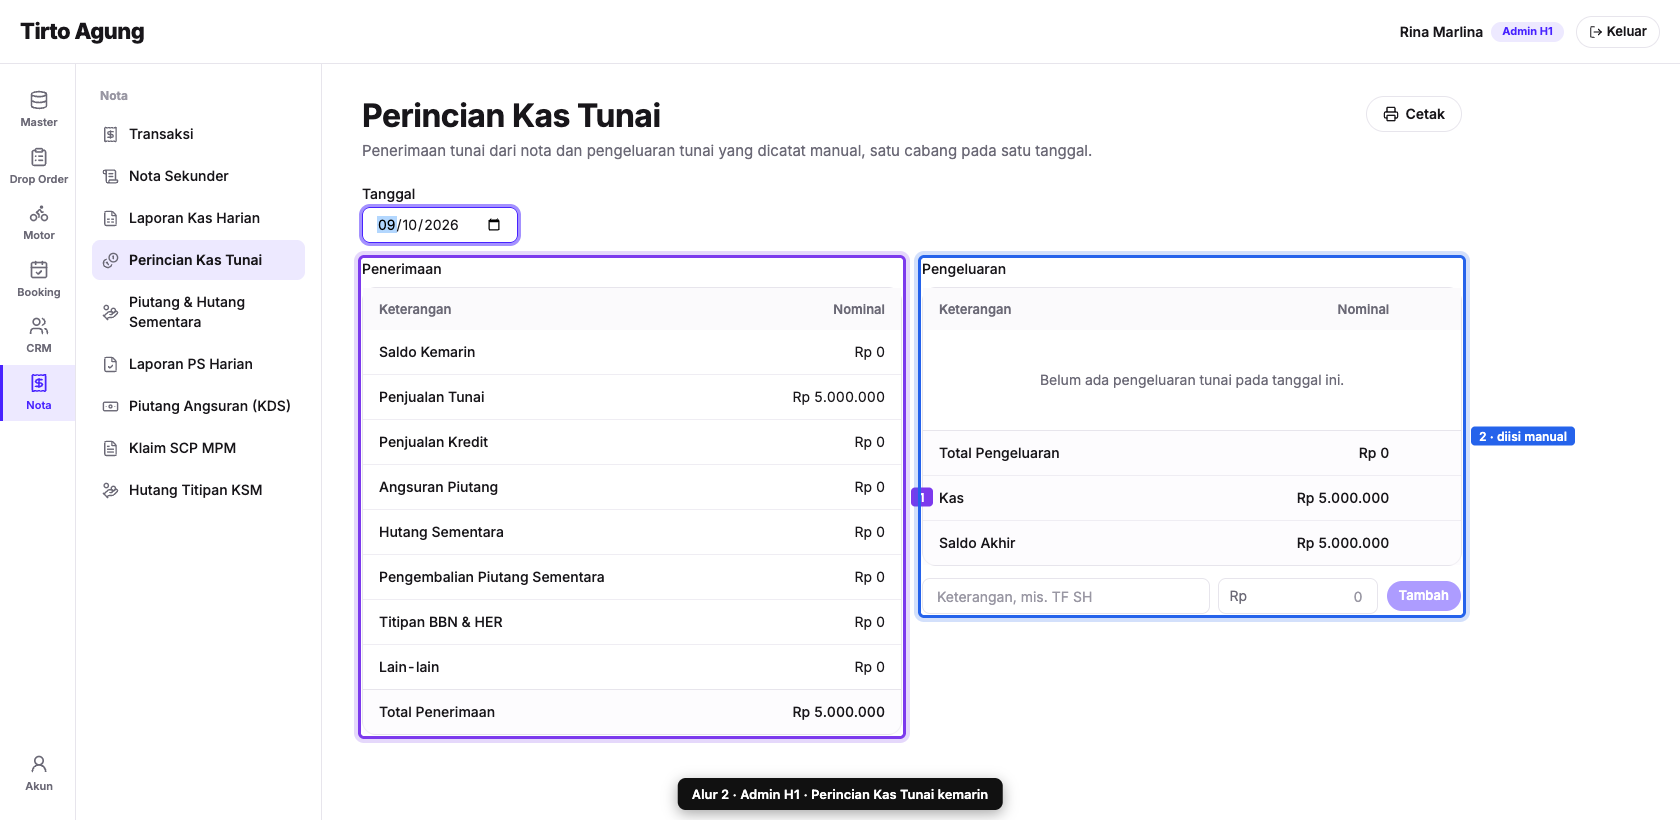Open Transaksi from the Nota menu

[198, 134]
